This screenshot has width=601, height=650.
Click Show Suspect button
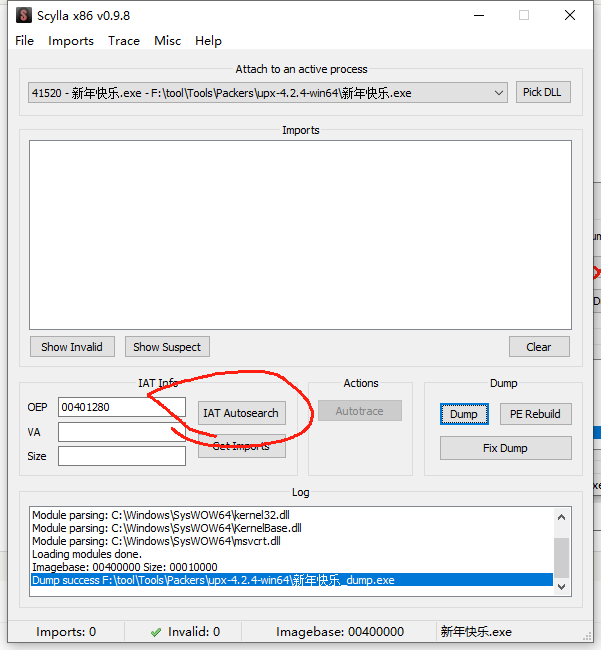(x=167, y=347)
